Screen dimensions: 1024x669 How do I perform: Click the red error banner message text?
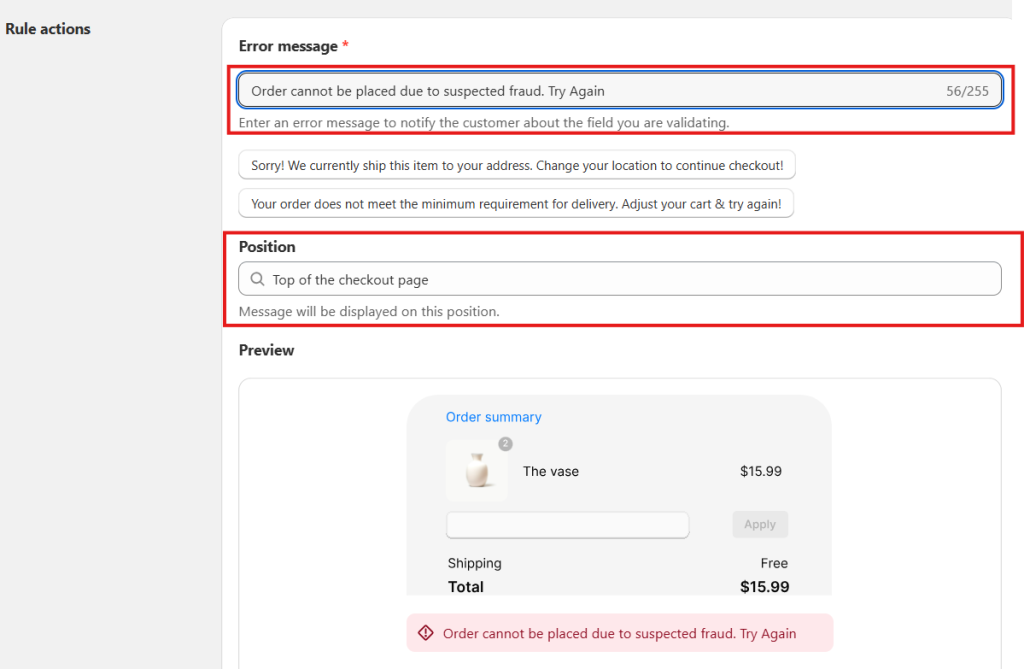click(619, 633)
